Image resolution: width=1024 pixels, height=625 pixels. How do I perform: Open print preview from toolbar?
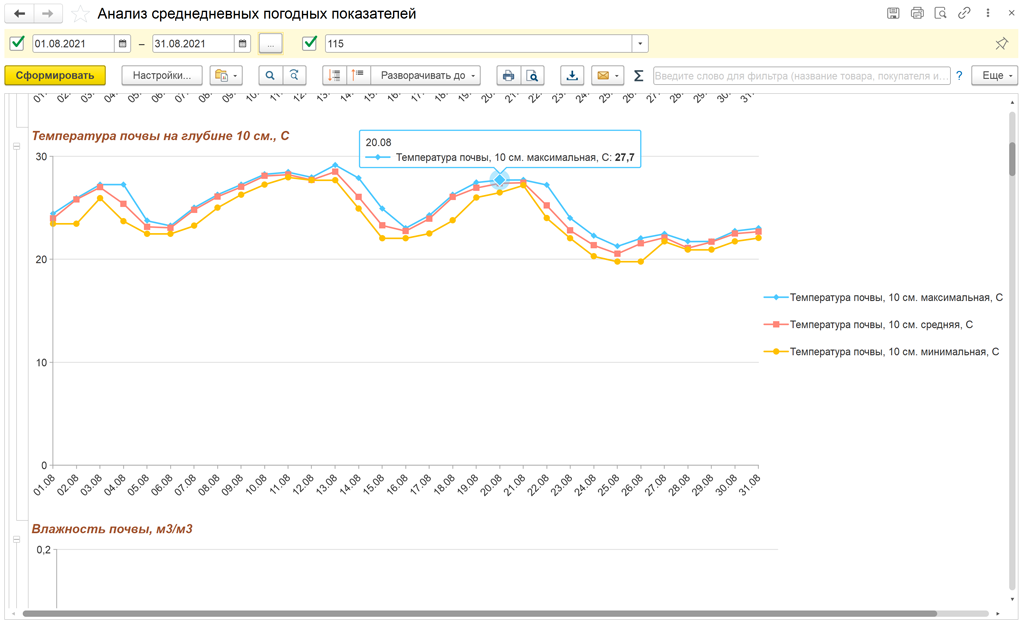[x=533, y=76]
